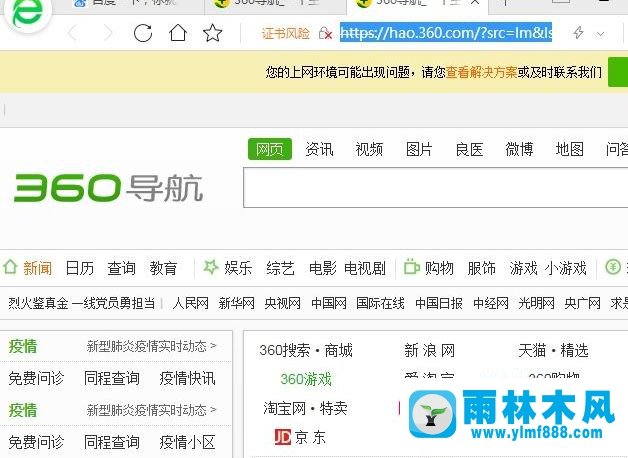Open the 教育 category
The height and width of the screenshot is (458, 628).
click(x=163, y=268)
